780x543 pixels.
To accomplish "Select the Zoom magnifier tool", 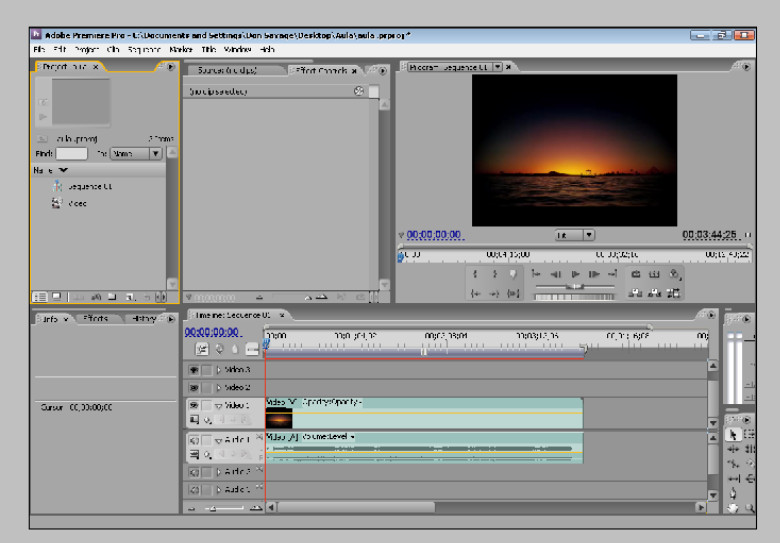I will tap(749, 508).
